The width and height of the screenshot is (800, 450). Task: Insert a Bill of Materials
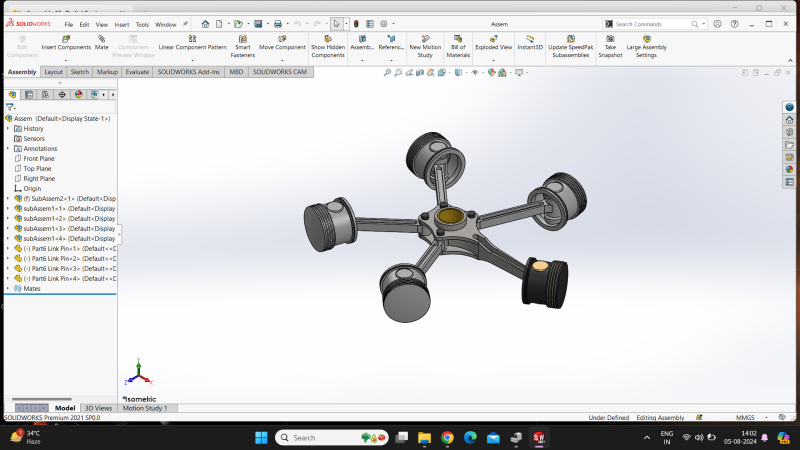(458, 46)
